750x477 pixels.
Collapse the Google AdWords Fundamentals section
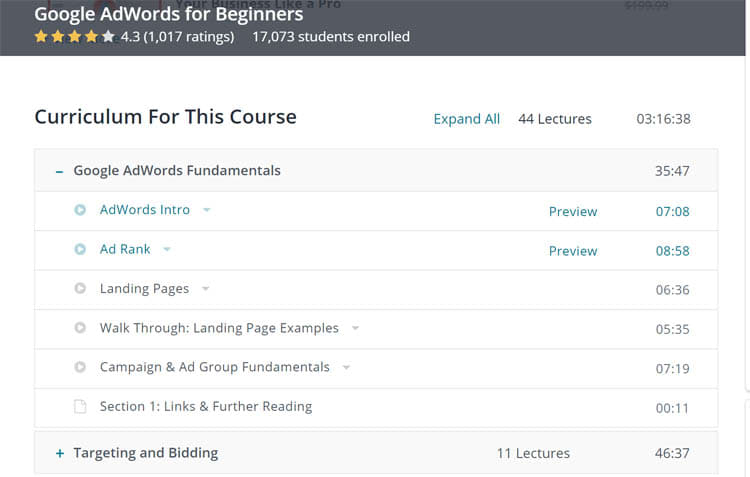click(59, 171)
